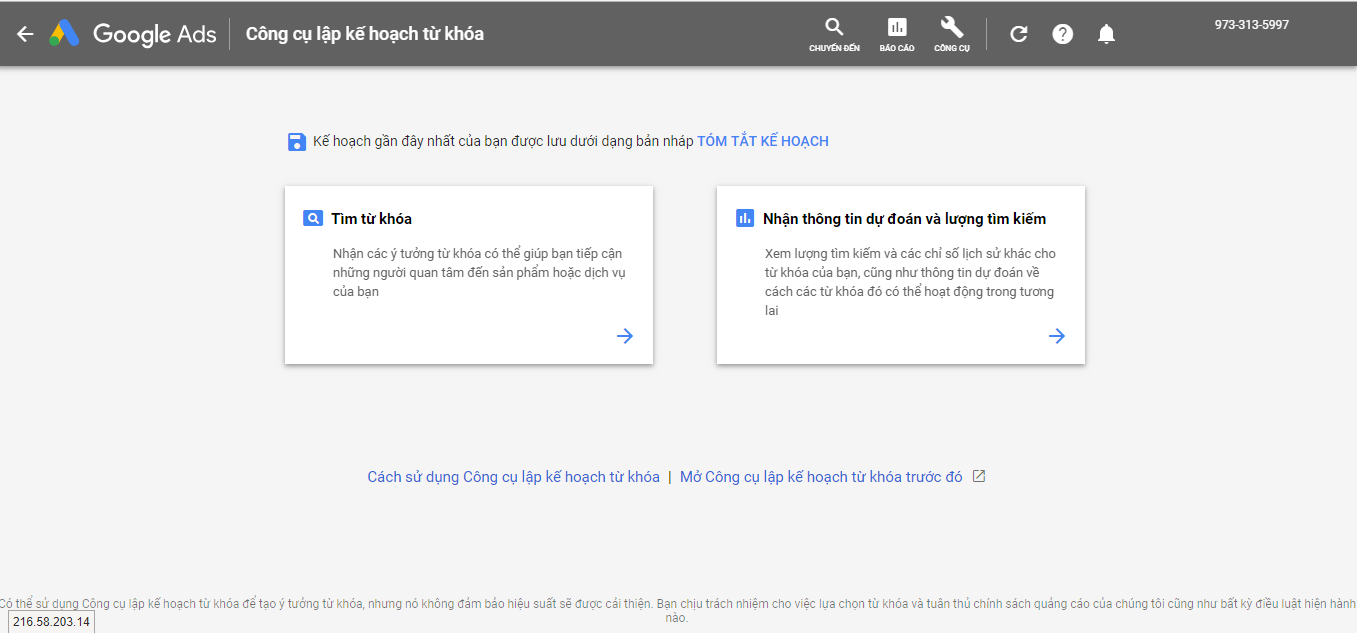Select Nhận thông tin dự đoán card title
The width and height of the screenshot is (1358, 633).
[x=904, y=219]
